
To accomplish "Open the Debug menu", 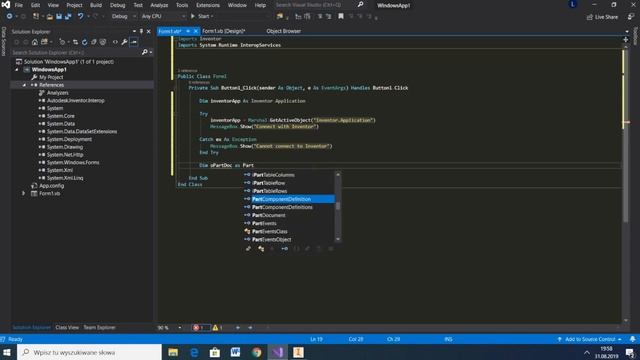I will click(118, 5).
